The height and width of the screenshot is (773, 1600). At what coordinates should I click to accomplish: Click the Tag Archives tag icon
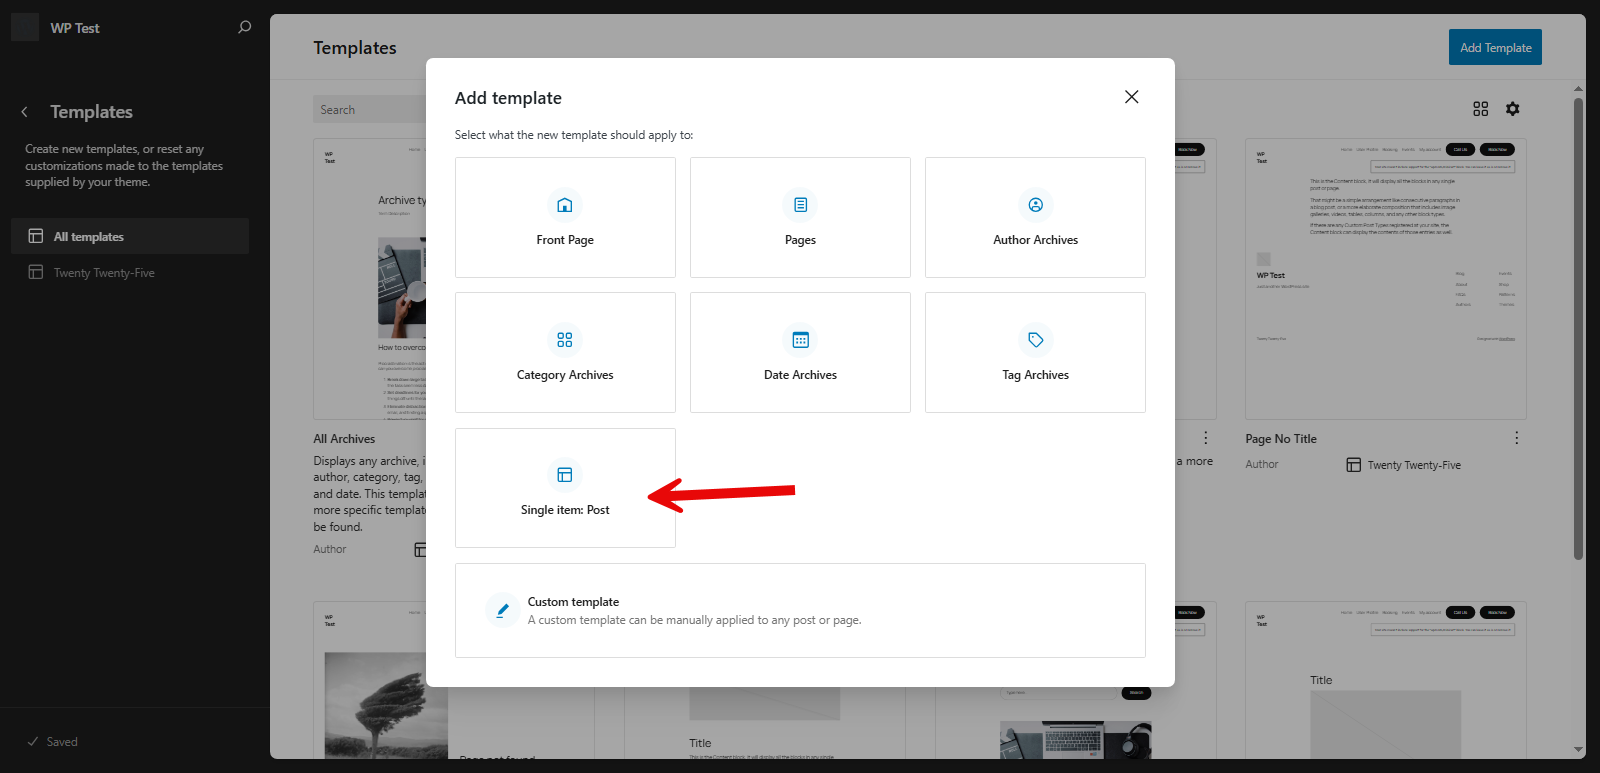pos(1035,340)
